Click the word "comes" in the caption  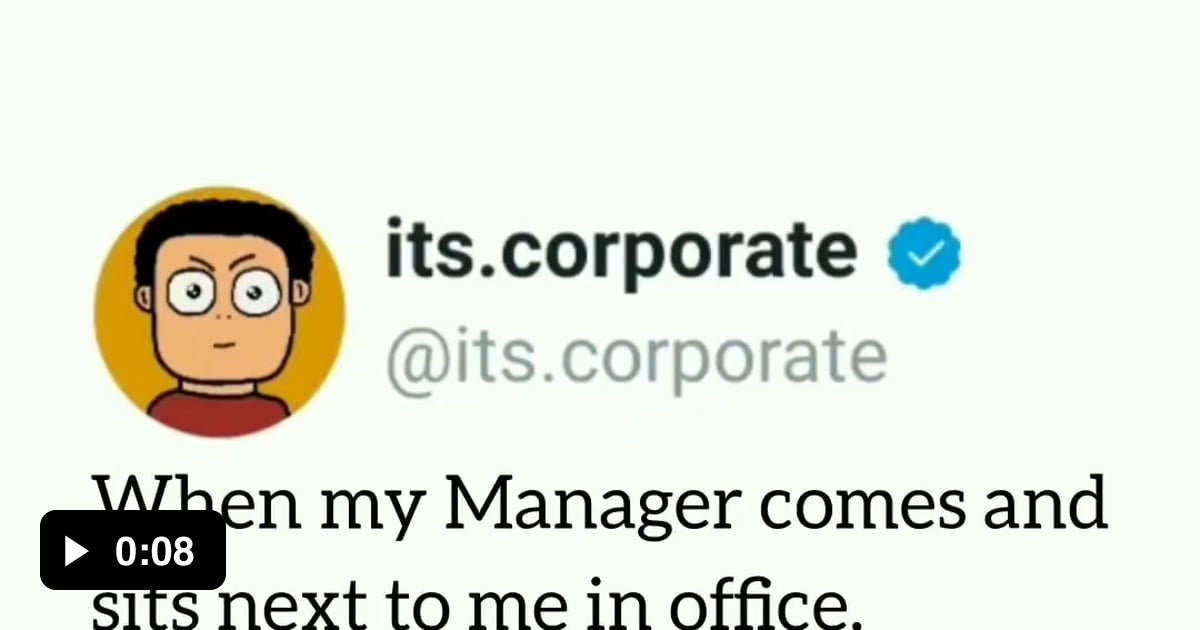click(854, 507)
